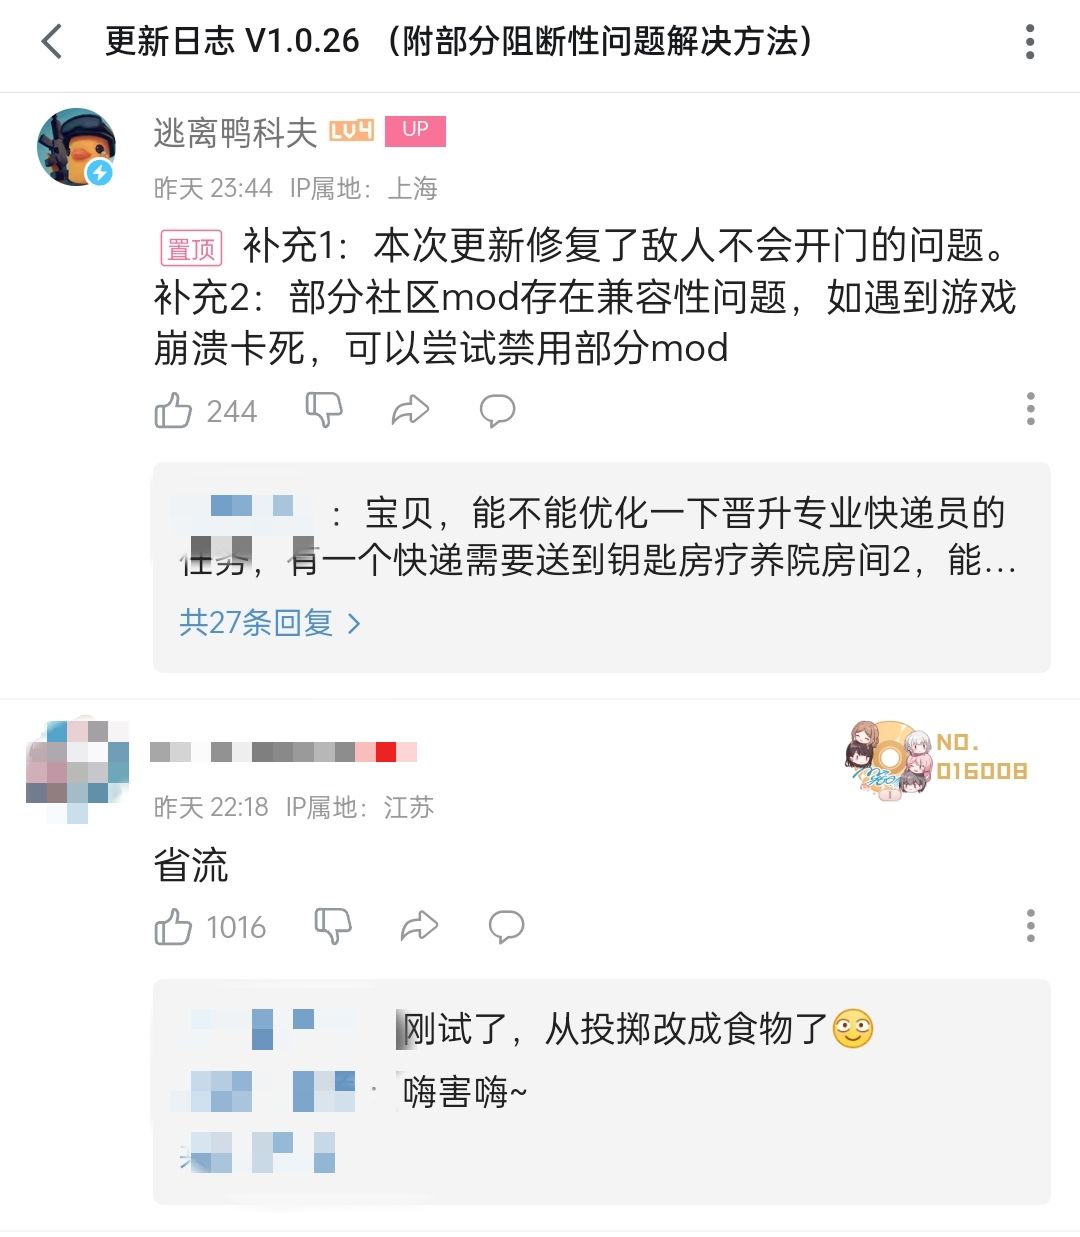Open more options for the 省流 comment
Screen dimensions: 1080x1237
tap(1030, 926)
